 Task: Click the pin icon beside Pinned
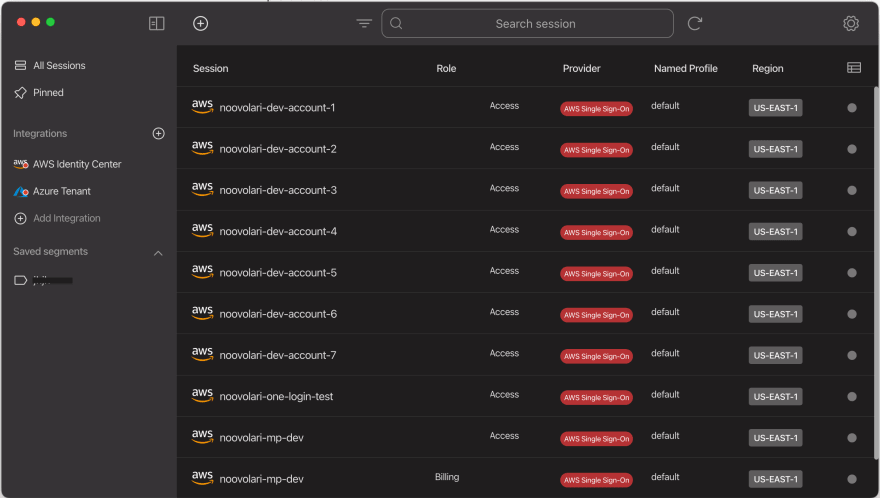pyautogui.click(x=20, y=93)
